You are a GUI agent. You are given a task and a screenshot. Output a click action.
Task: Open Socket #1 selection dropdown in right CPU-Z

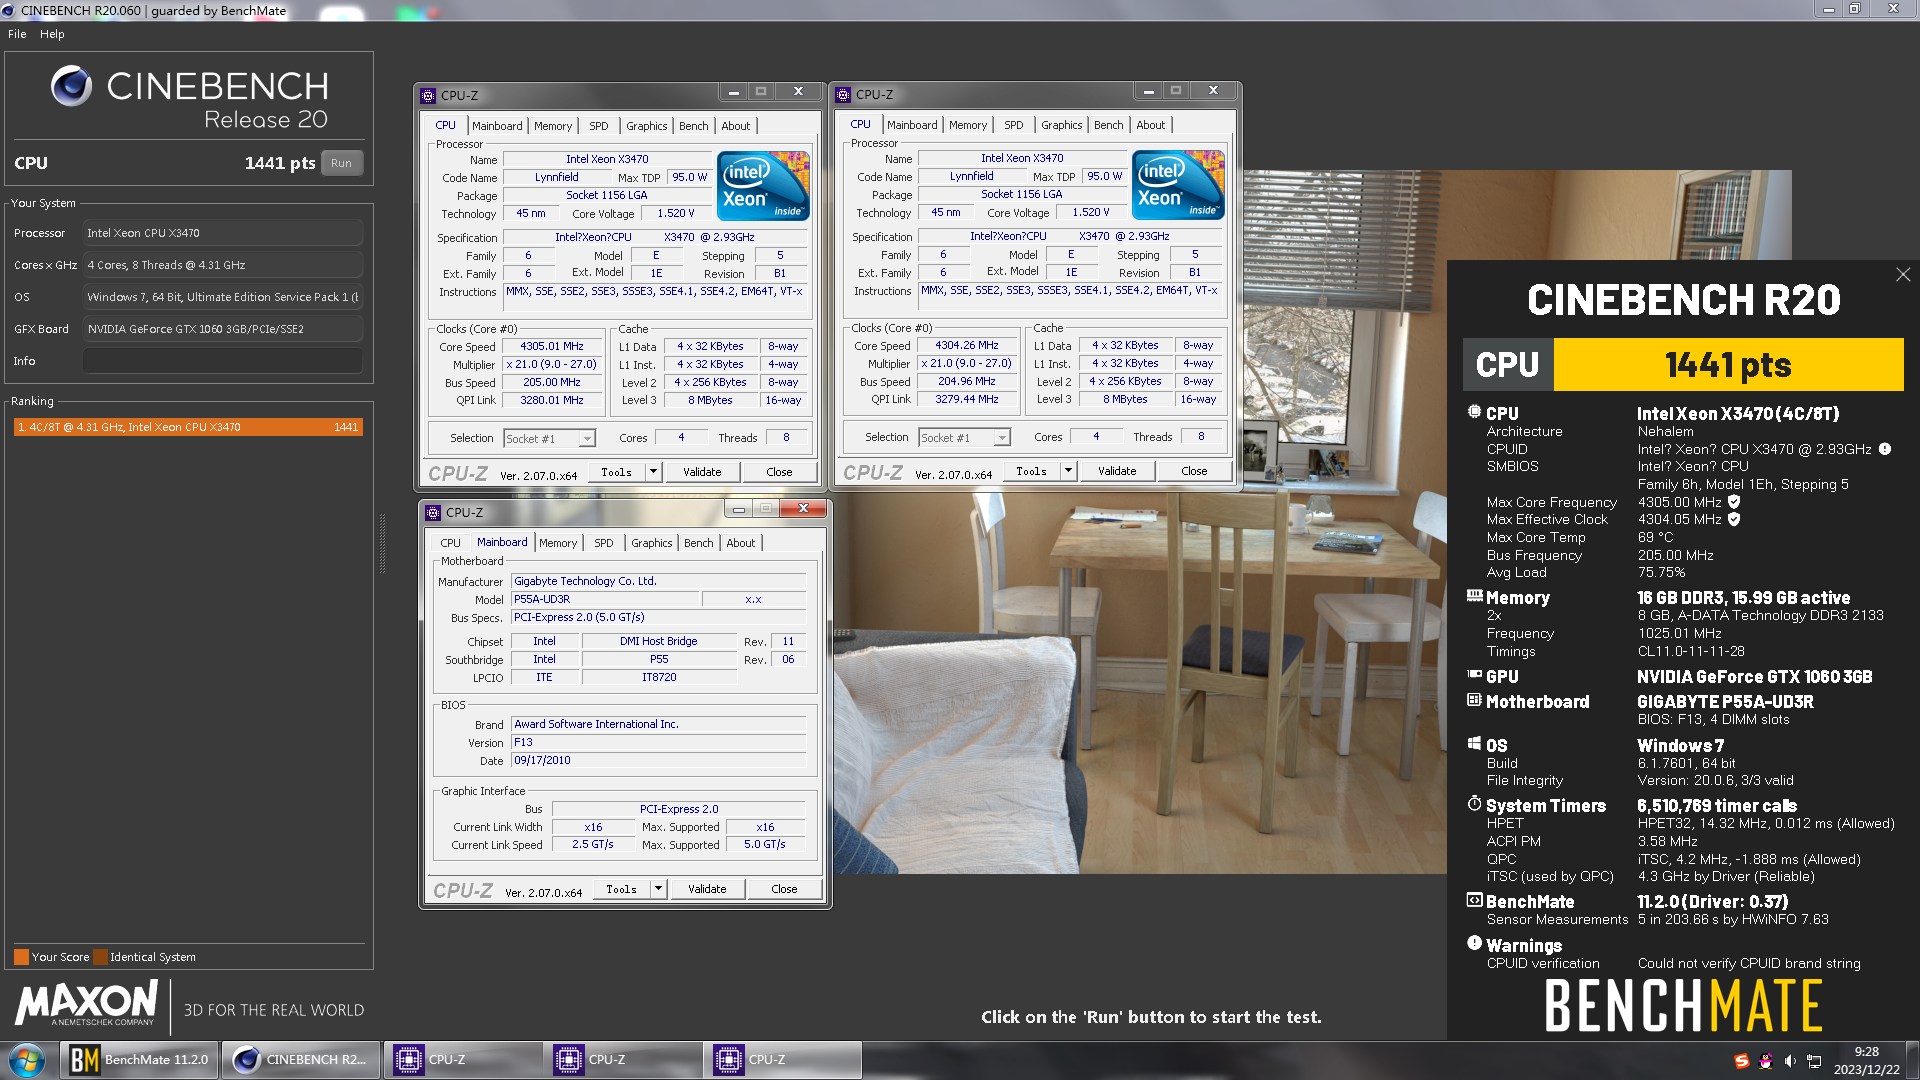(x=1002, y=438)
